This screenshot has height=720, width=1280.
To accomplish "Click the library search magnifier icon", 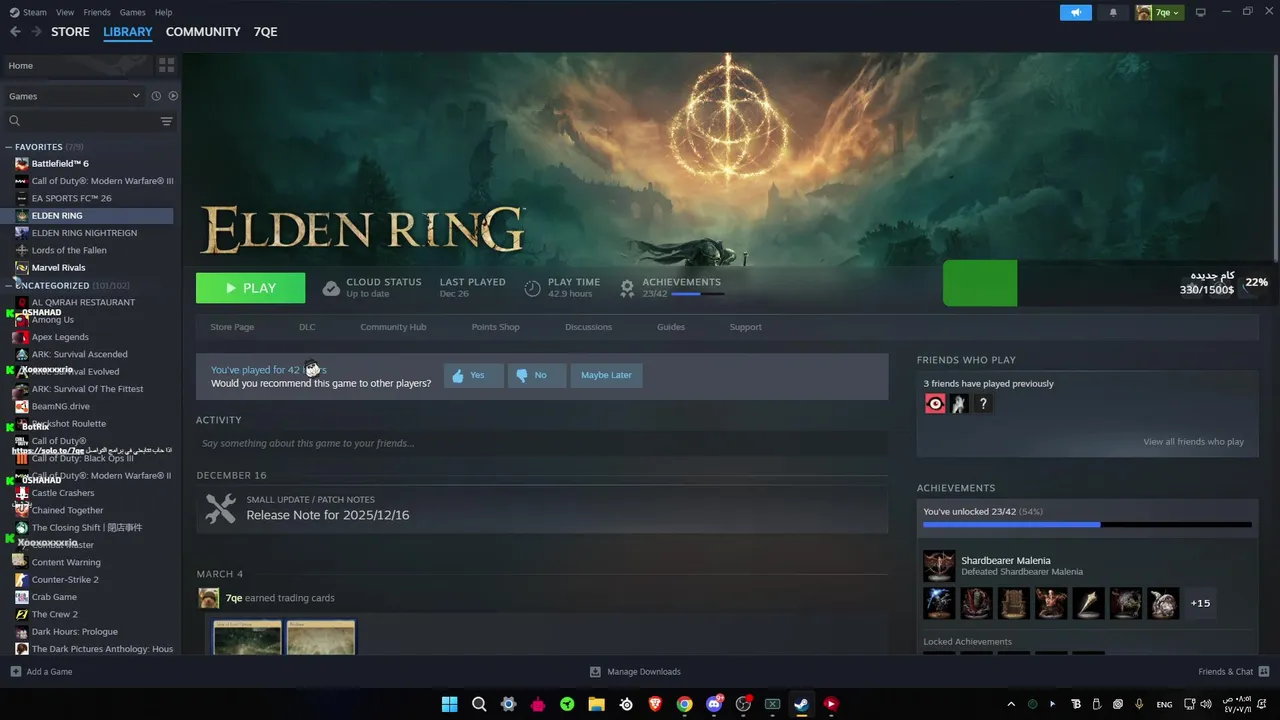I will (14, 121).
